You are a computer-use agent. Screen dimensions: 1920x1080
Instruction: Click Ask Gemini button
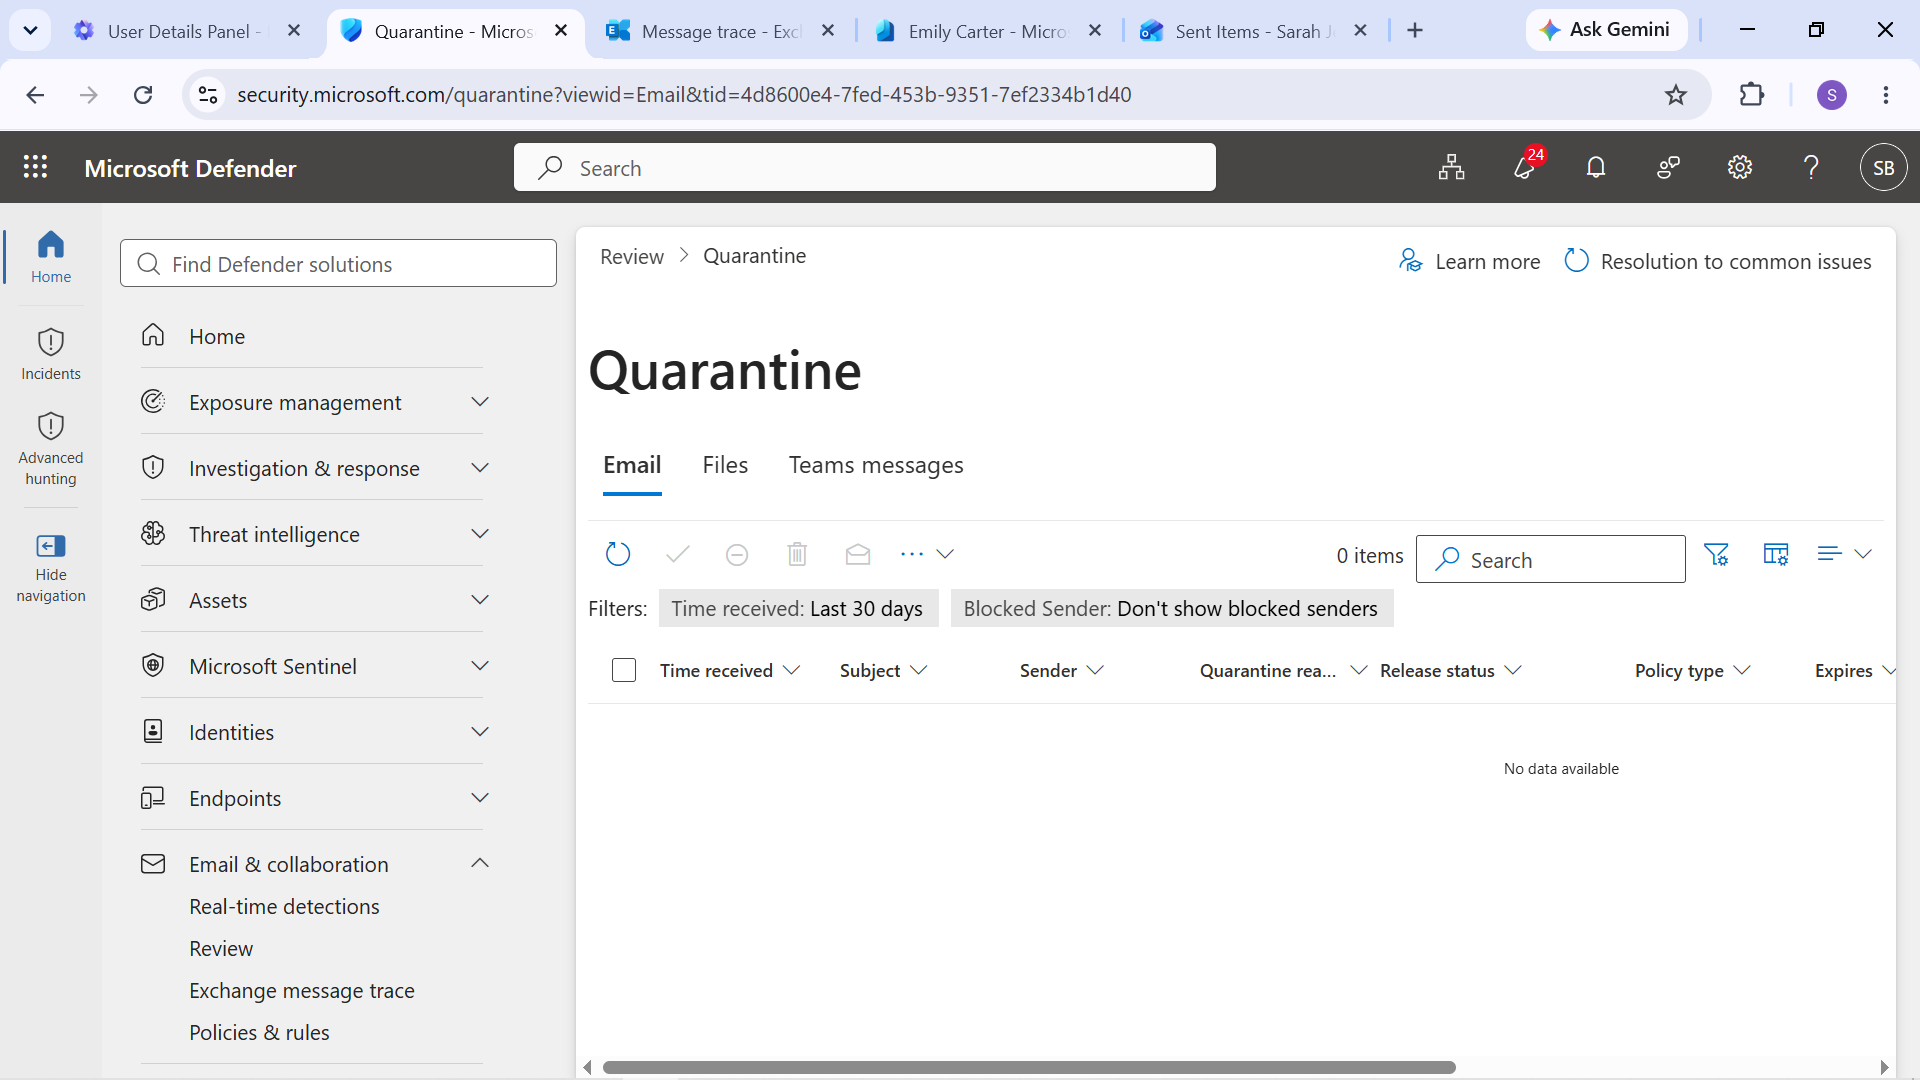point(1607,30)
